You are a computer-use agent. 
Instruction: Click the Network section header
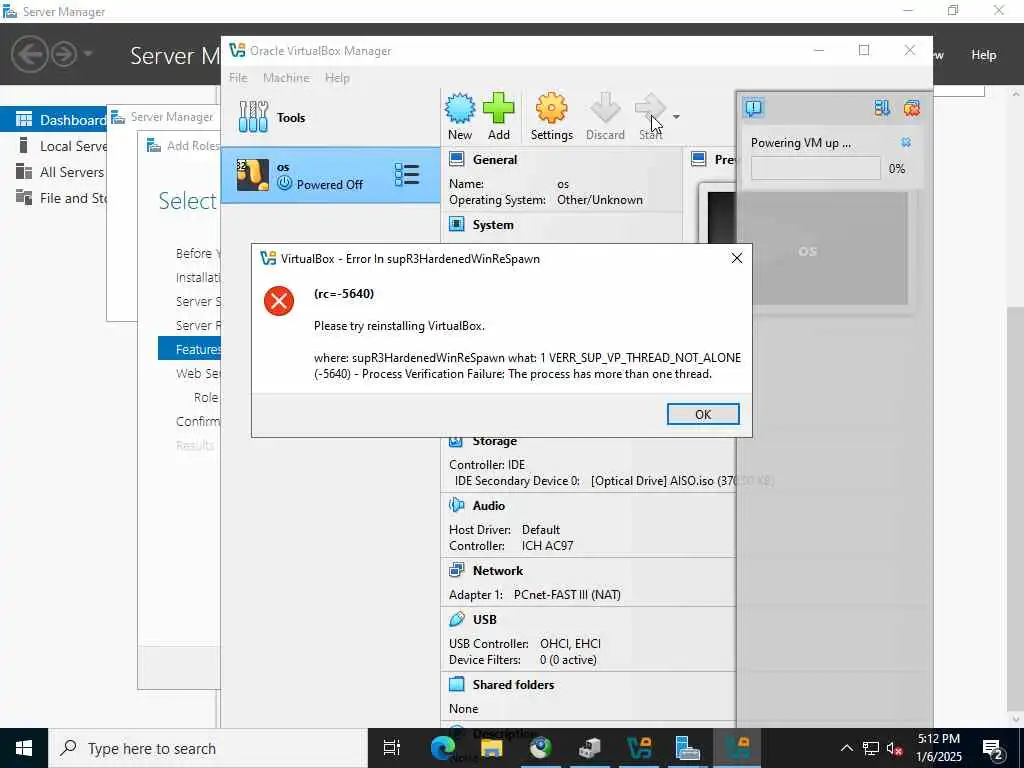click(498, 570)
